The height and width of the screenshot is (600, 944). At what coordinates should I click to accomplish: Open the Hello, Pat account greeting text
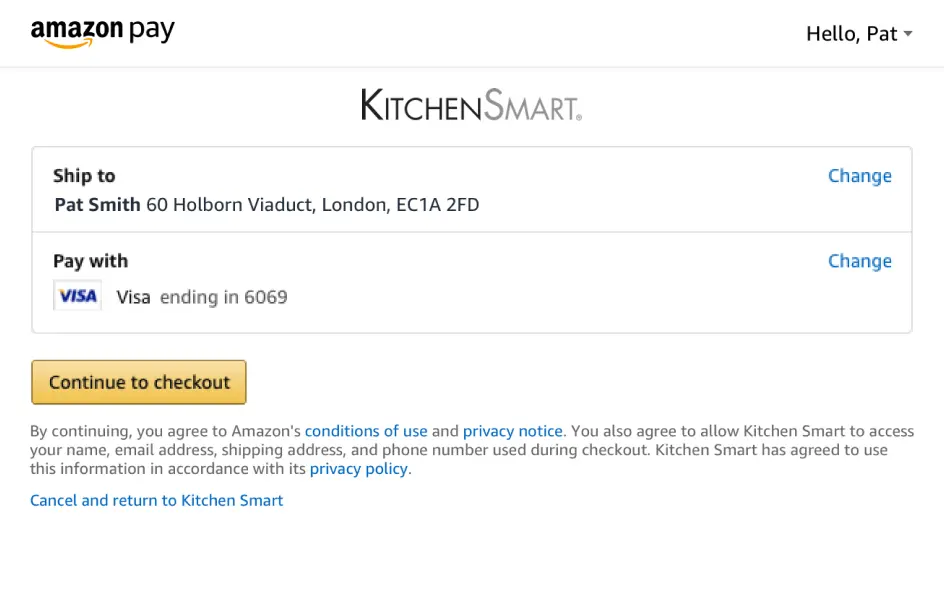[851, 34]
